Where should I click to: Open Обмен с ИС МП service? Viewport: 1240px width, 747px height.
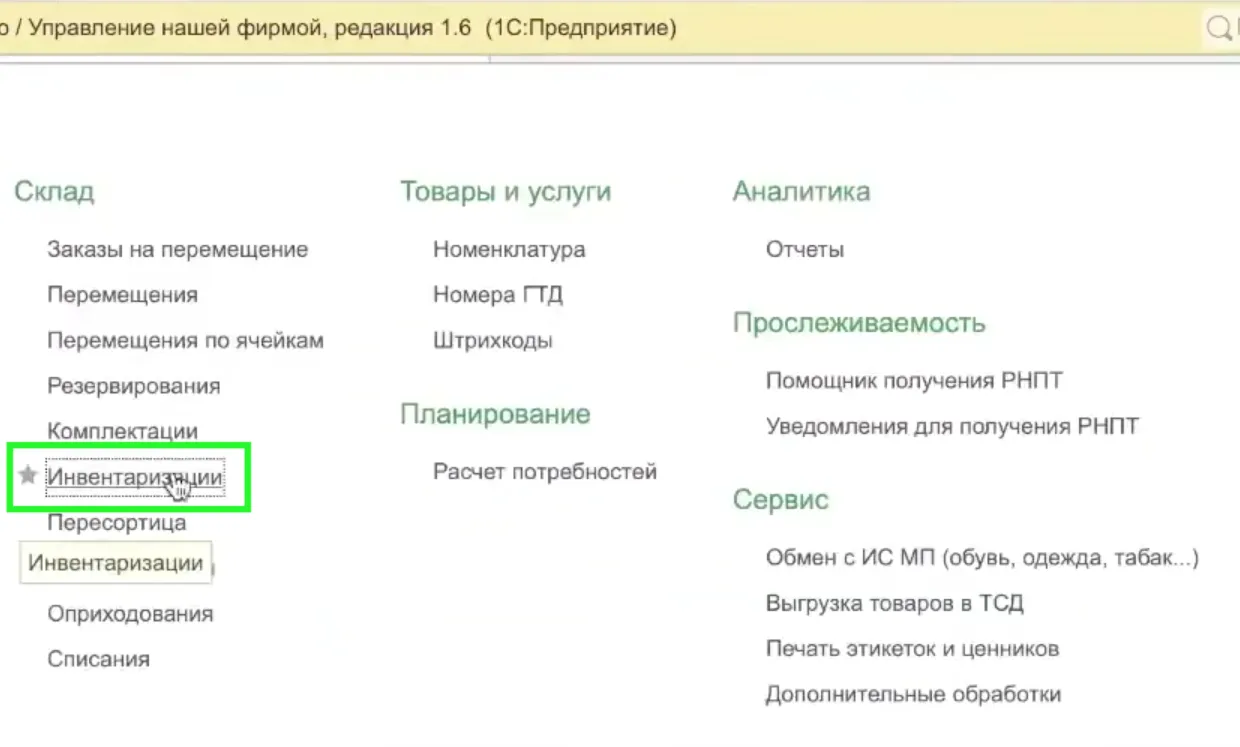point(981,558)
